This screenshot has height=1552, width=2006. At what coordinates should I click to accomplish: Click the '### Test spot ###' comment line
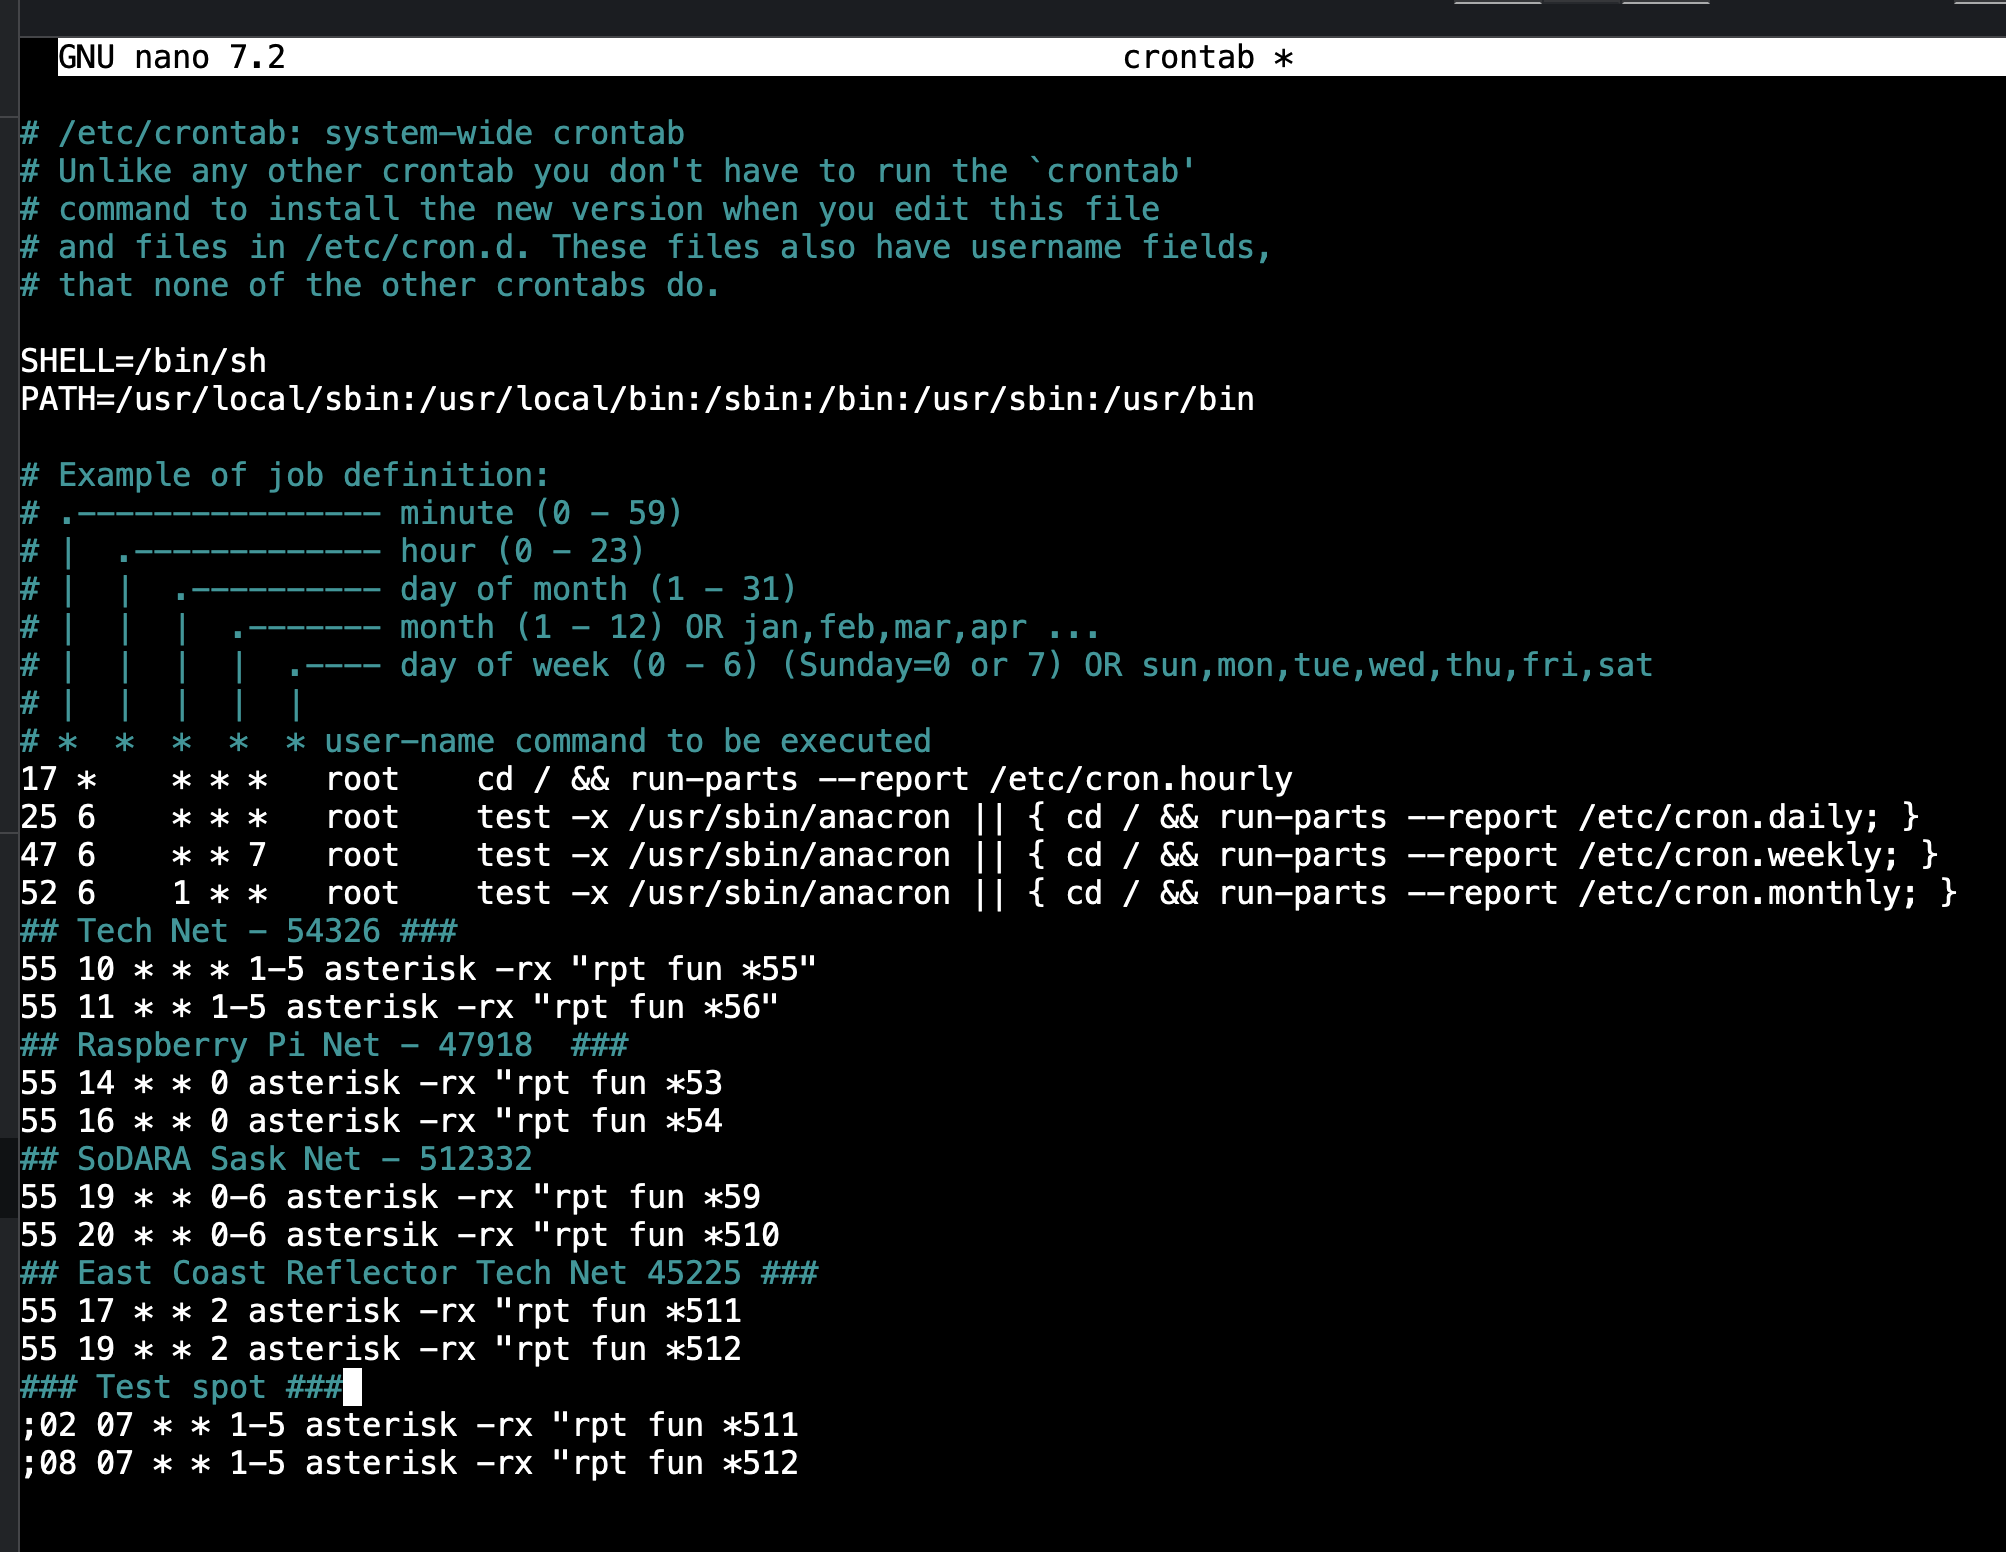tap(182, 1387)
